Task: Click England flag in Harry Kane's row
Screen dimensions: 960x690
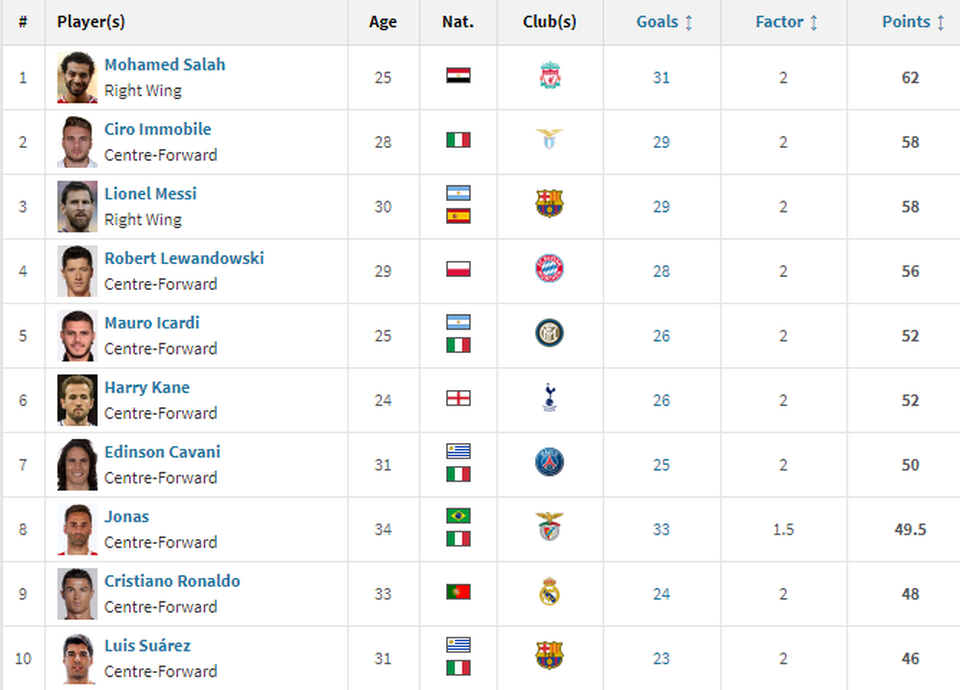Action: 458,399
